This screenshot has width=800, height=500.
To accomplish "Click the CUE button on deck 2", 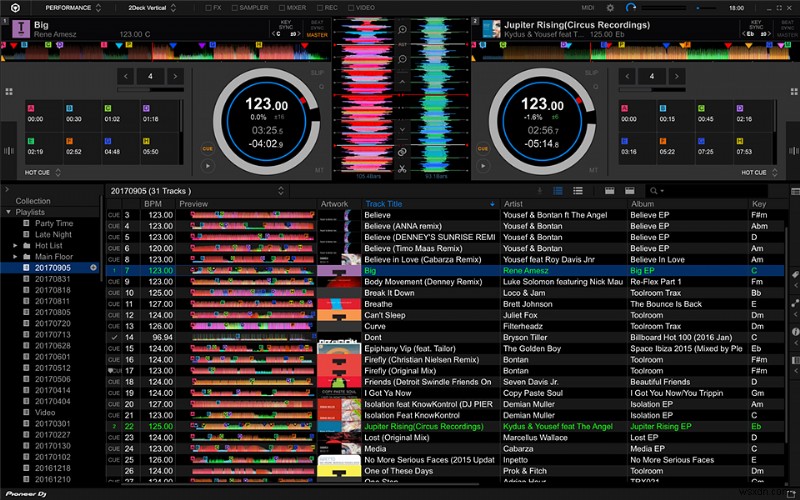I will (x=483, y=148).
